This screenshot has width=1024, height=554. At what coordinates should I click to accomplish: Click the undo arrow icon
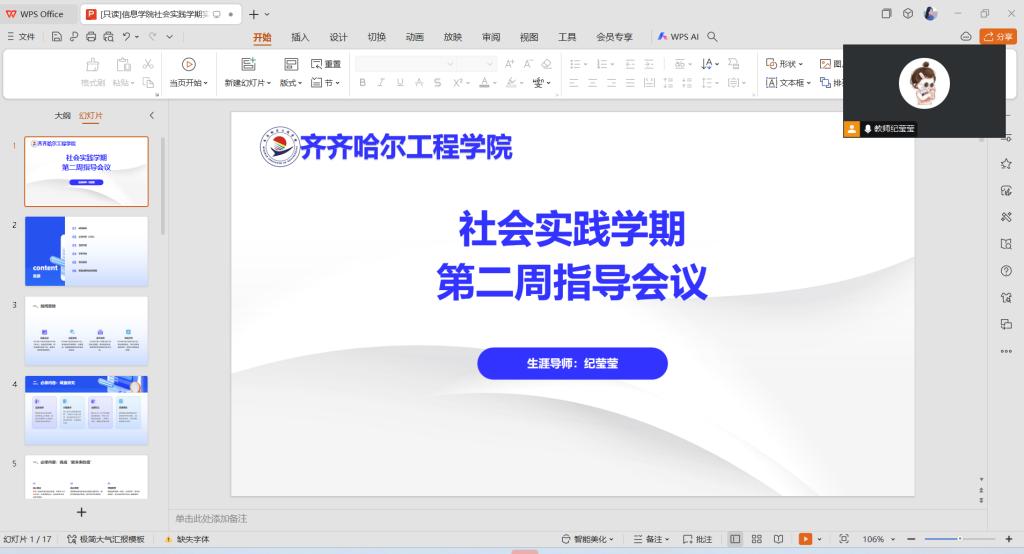pos(127,37)
